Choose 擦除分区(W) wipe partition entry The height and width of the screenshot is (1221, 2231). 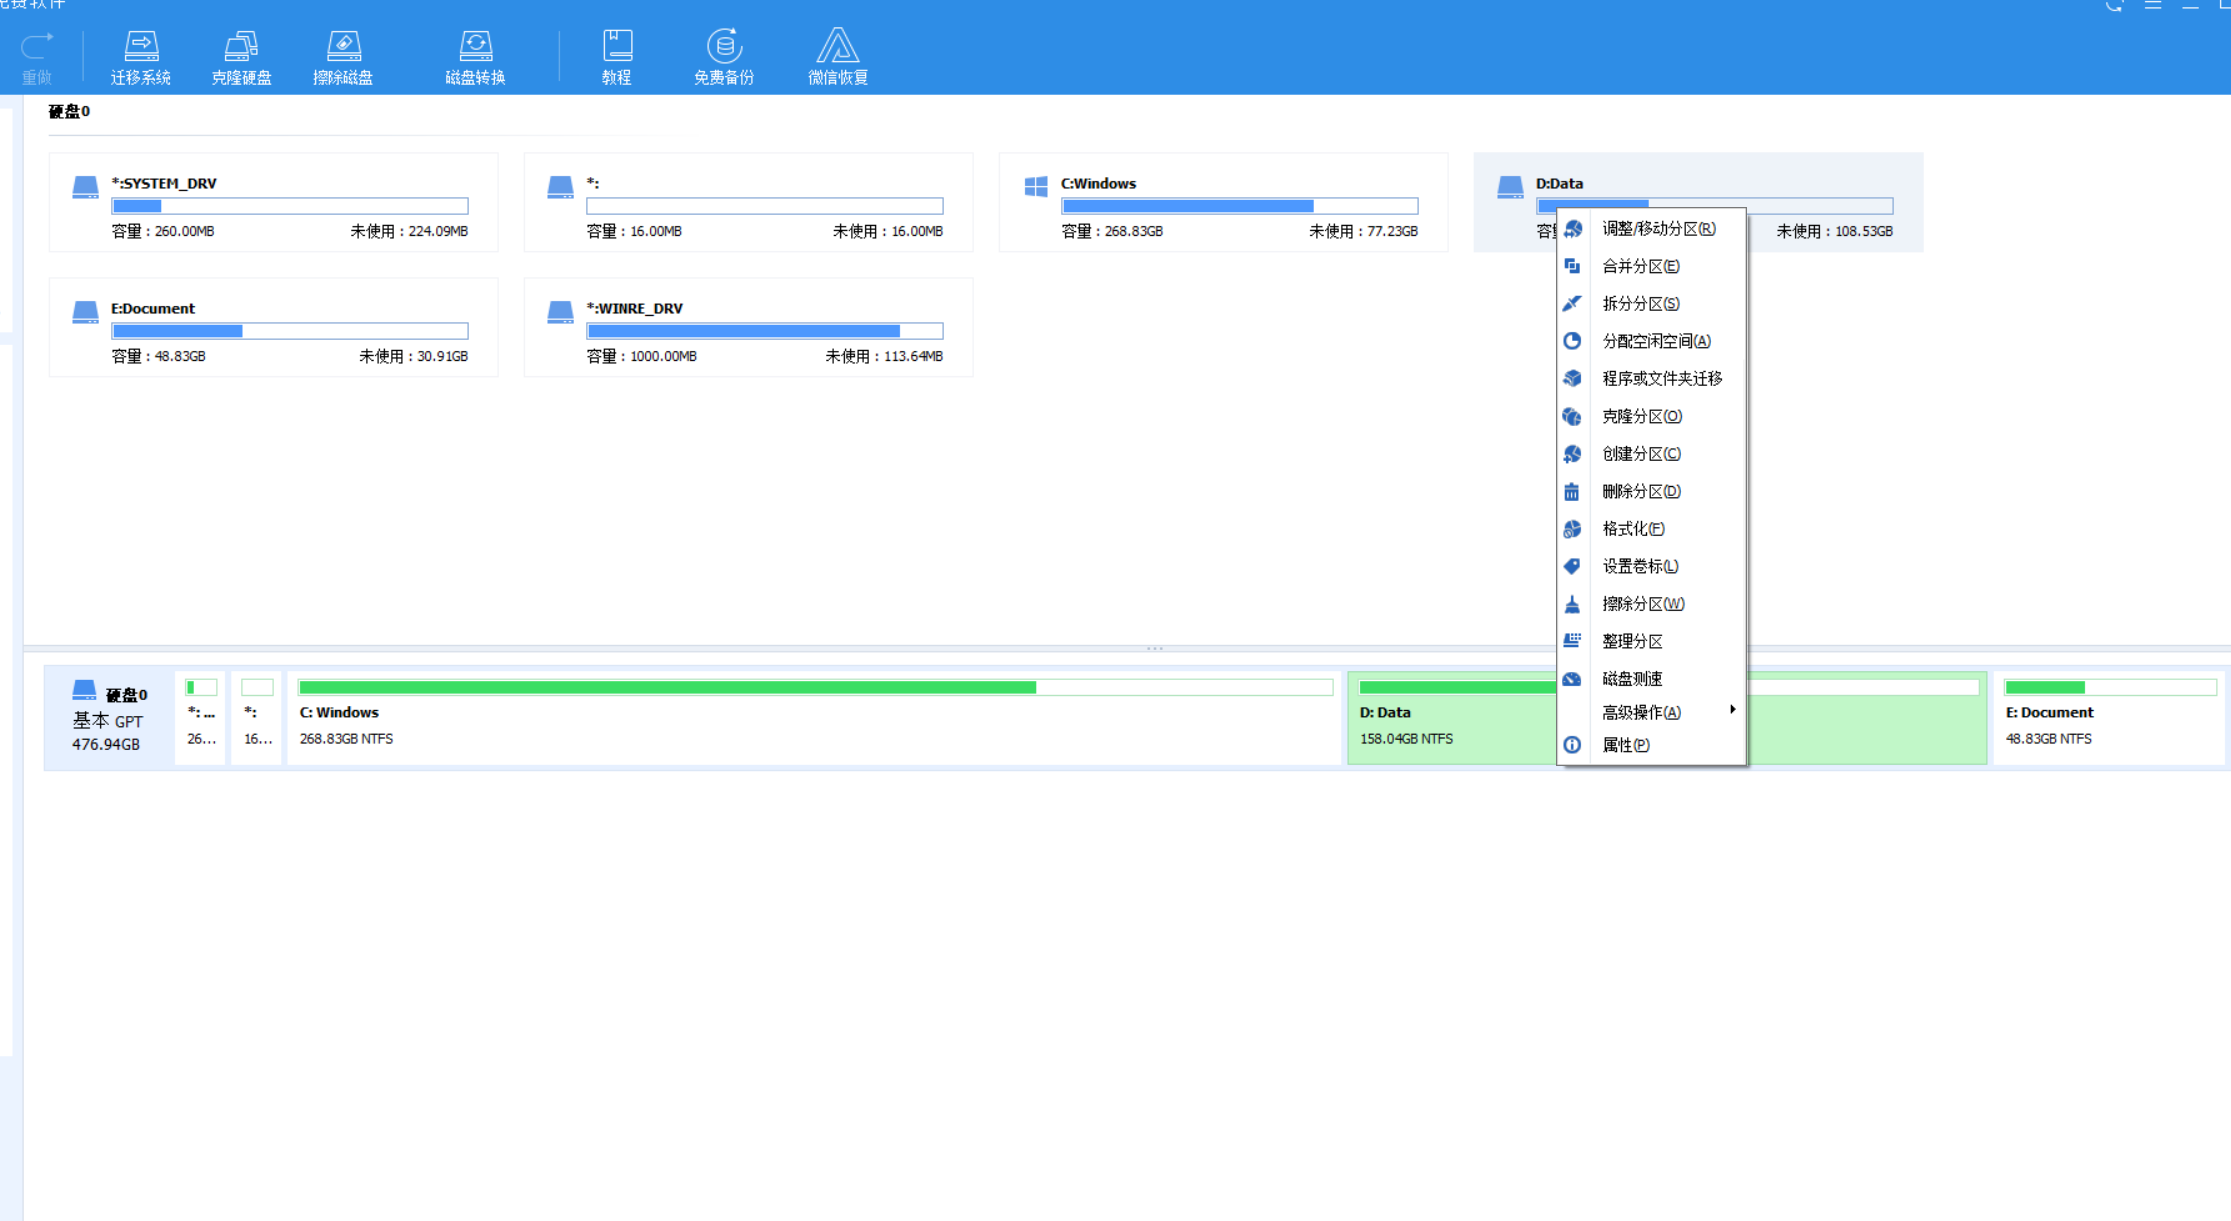pos(1652,604)
